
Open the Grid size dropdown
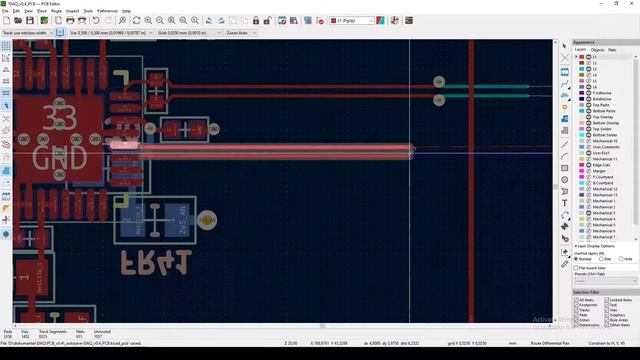190,33
